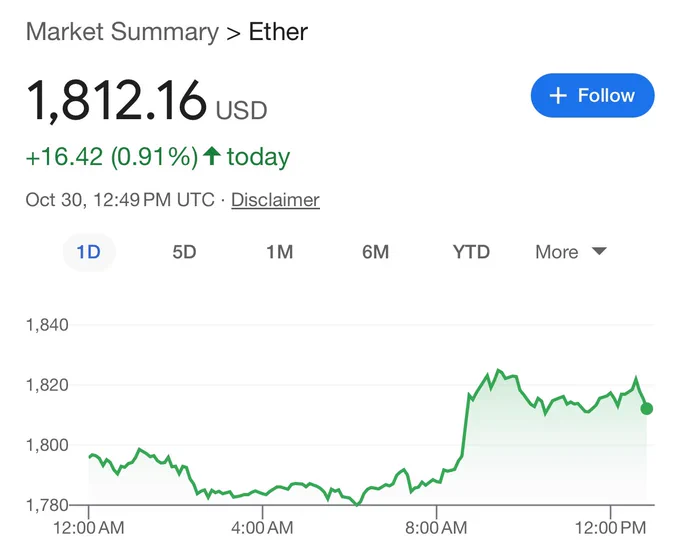This screenshot has width=680, height=560.
Task: Click the 12:00 AM axis label
Action: 89,528
